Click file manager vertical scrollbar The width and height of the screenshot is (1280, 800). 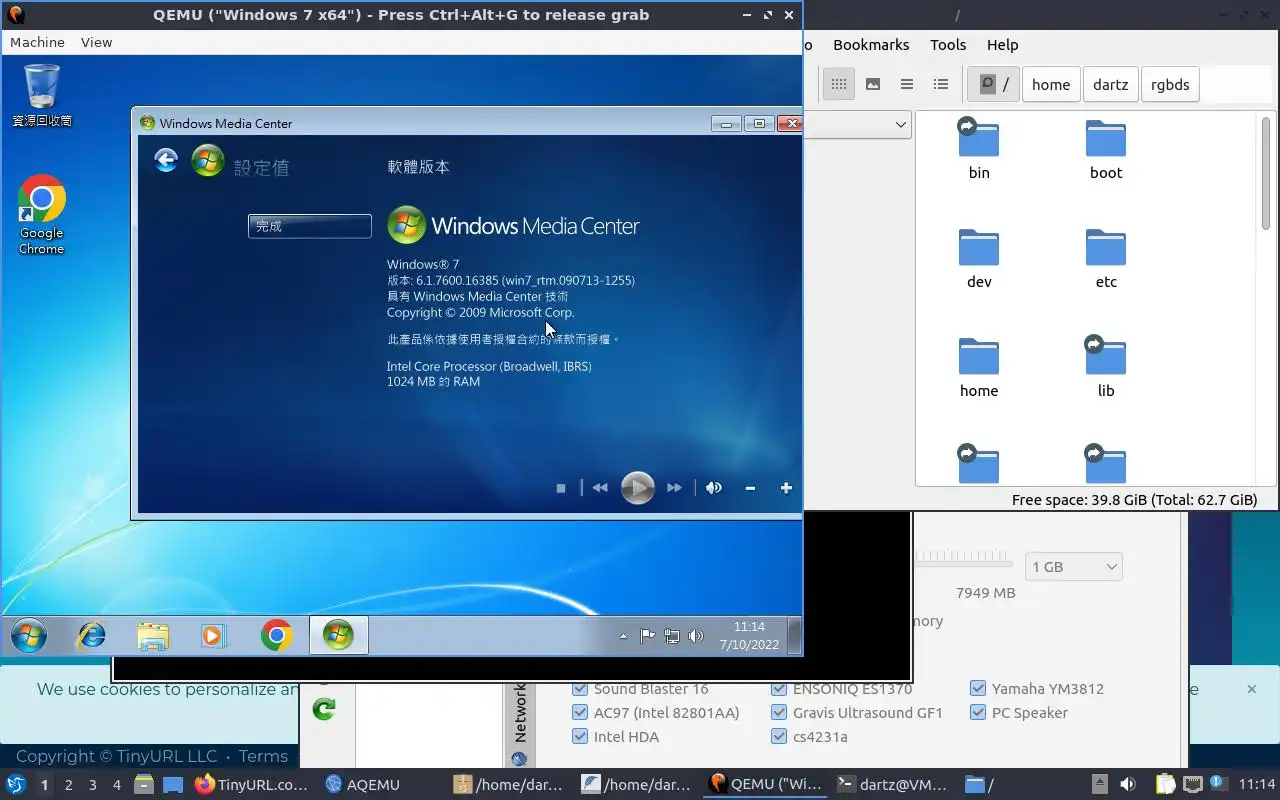[1266, 175]
